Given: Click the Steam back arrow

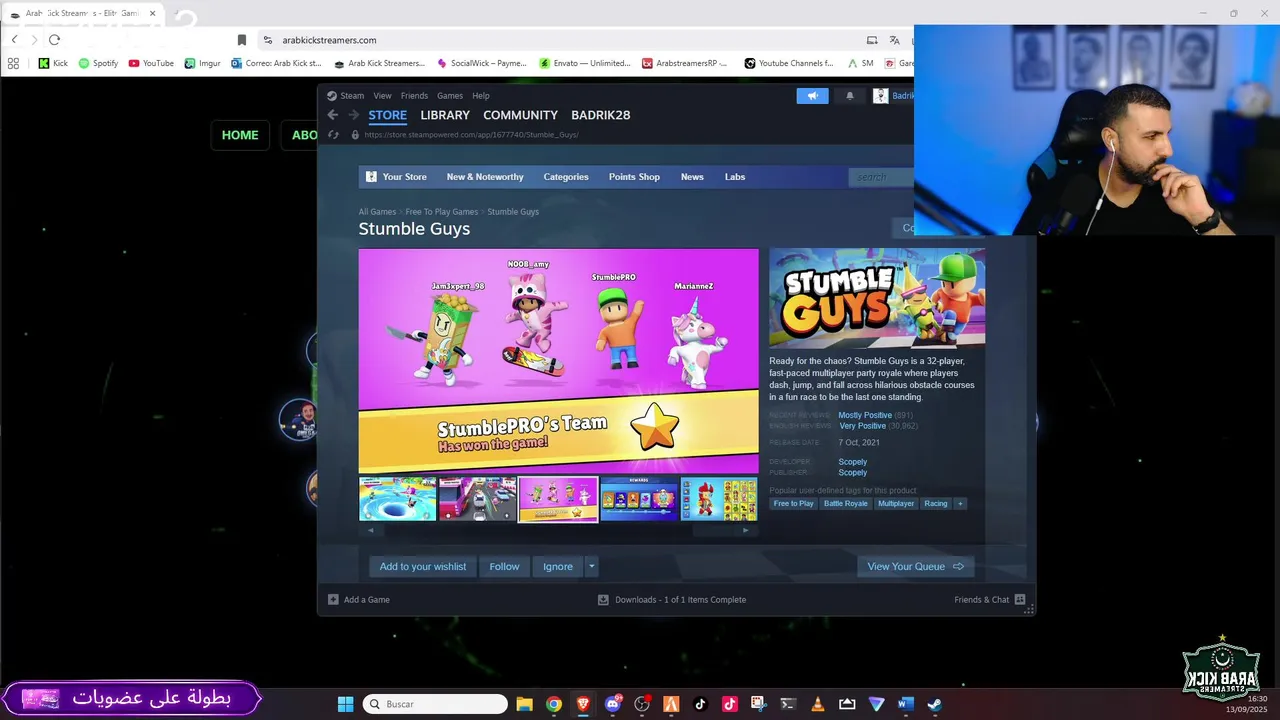Looking at the screenshot, I should pyautogui.click(x=333, y=115).
